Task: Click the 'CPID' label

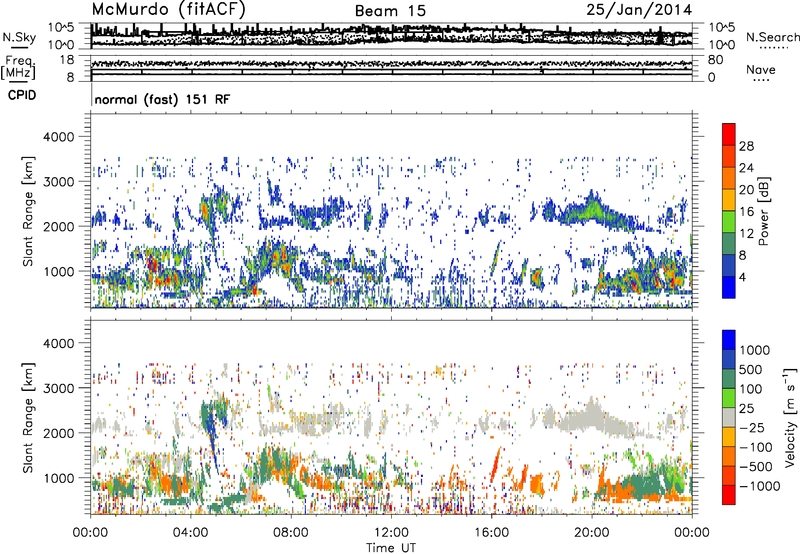Action: (22, 95)
